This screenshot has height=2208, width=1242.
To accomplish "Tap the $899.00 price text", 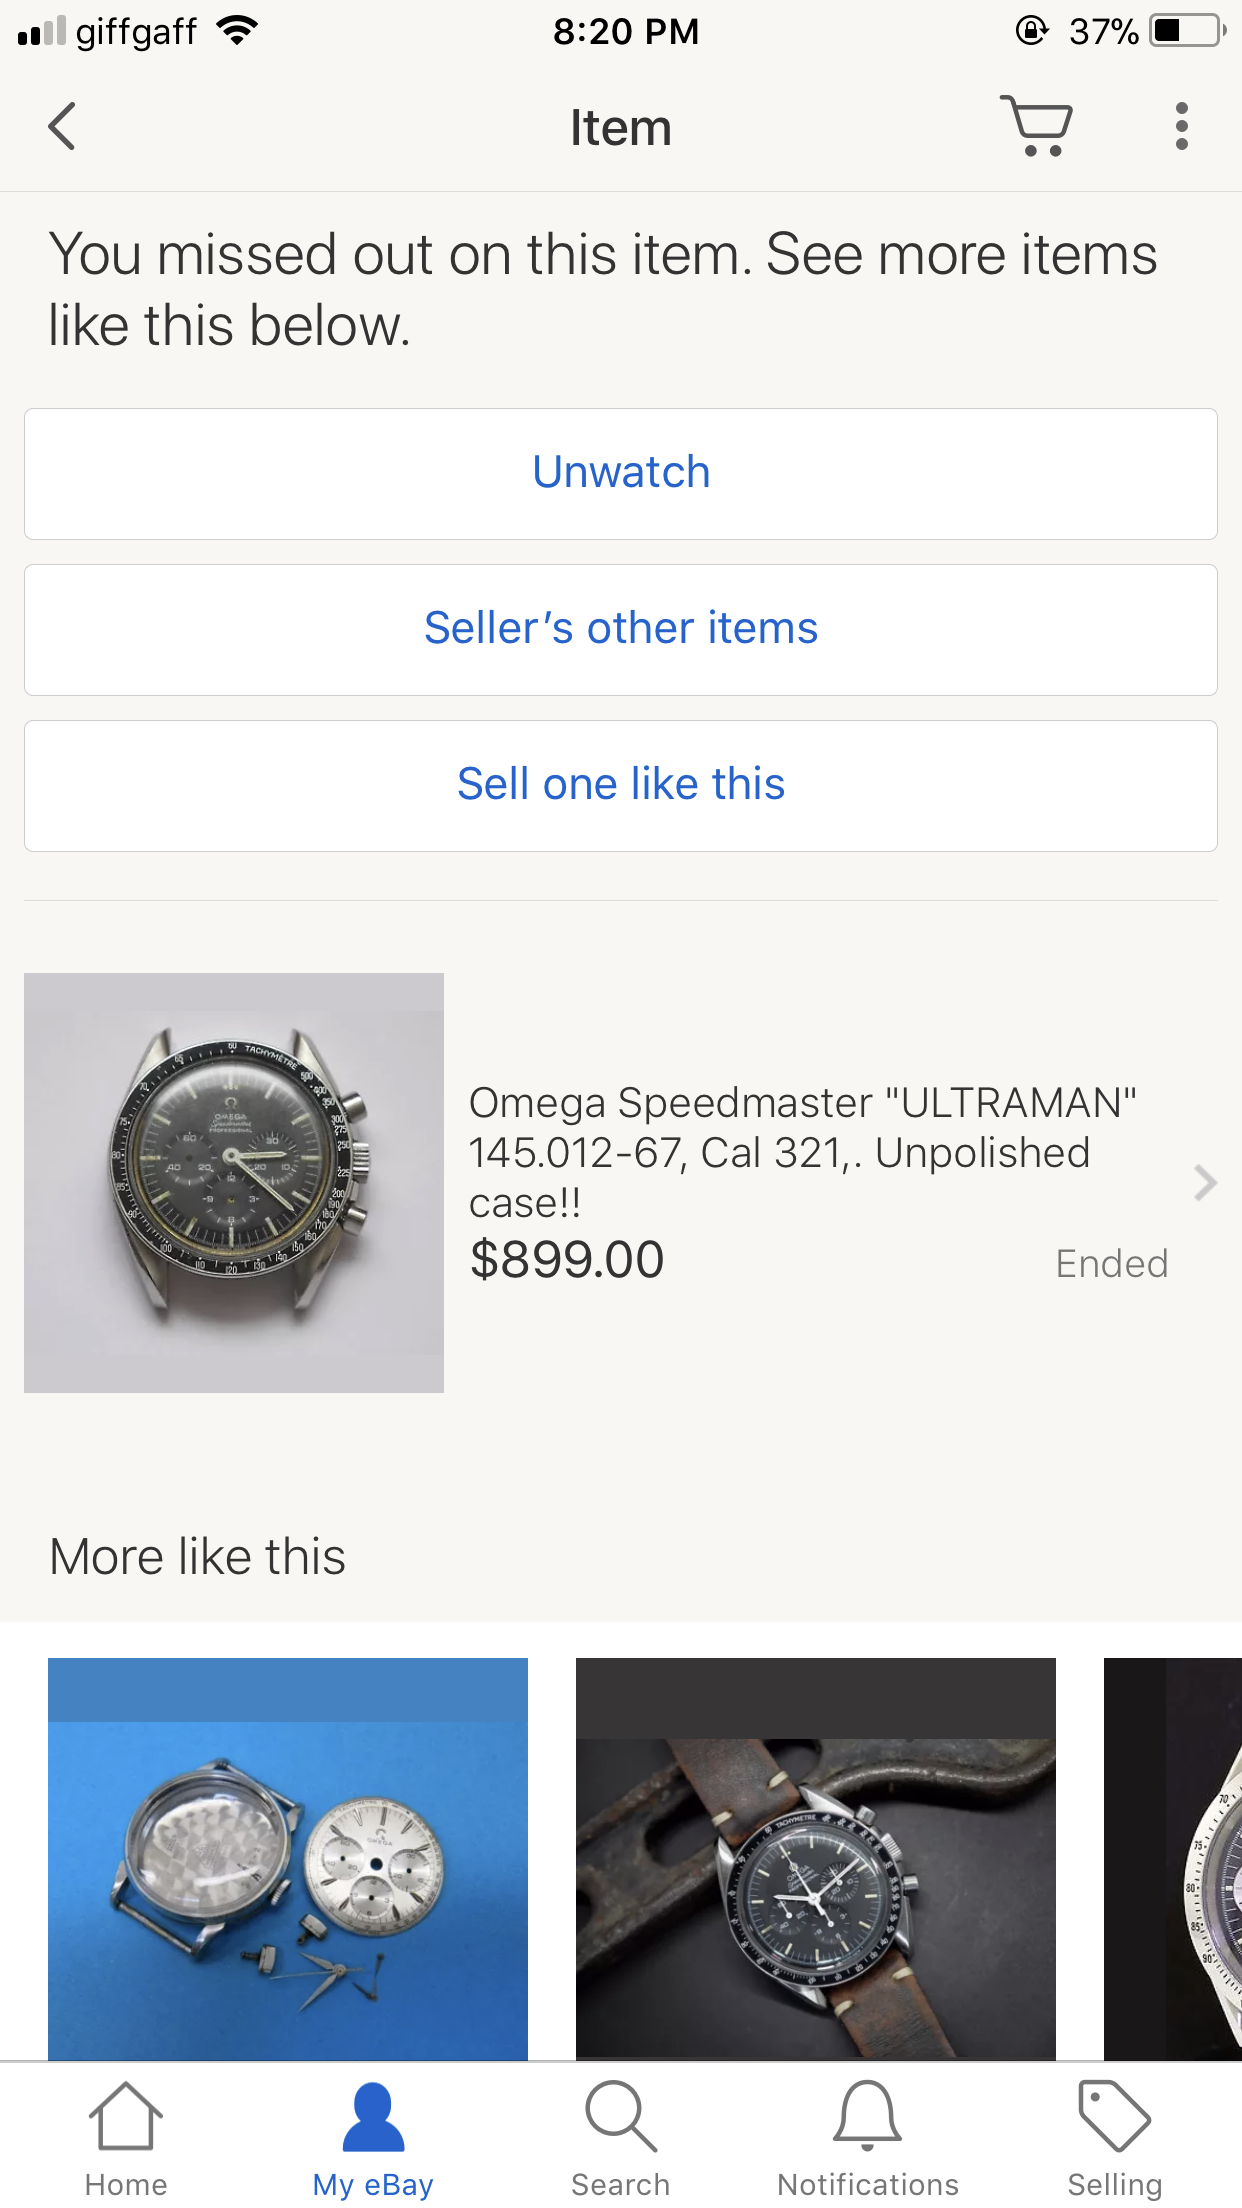I will pyautogui.click(x=567, y=1260).
